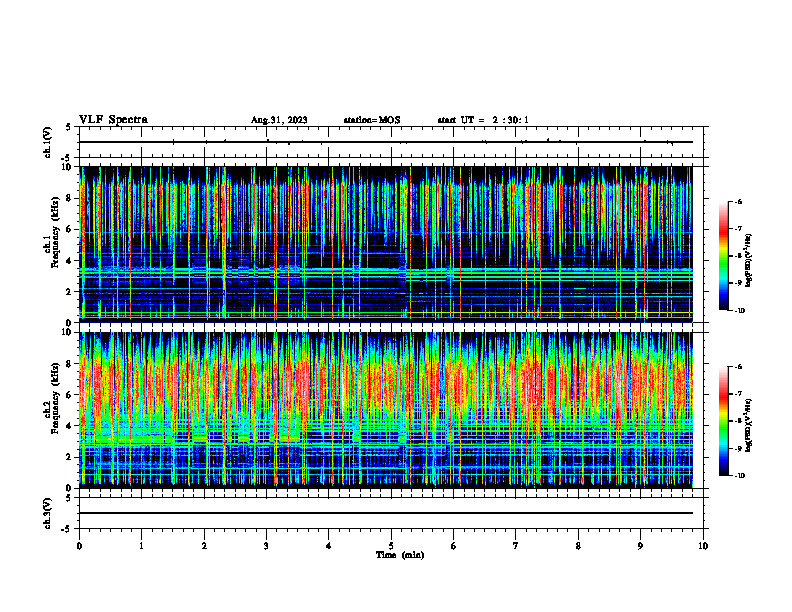Click the "8" kHz tick on ch.2 axis

click(69, 364)
